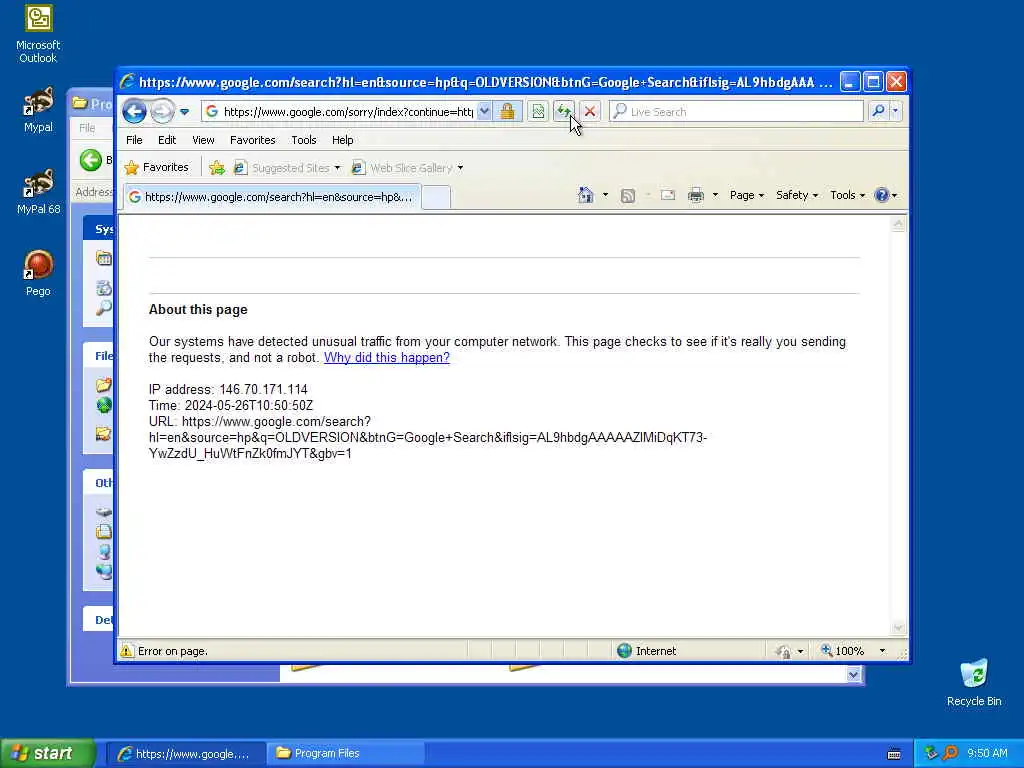Select the google.com search tab
This screenshot has height=768, width=1024.
[x=272, y=197]
